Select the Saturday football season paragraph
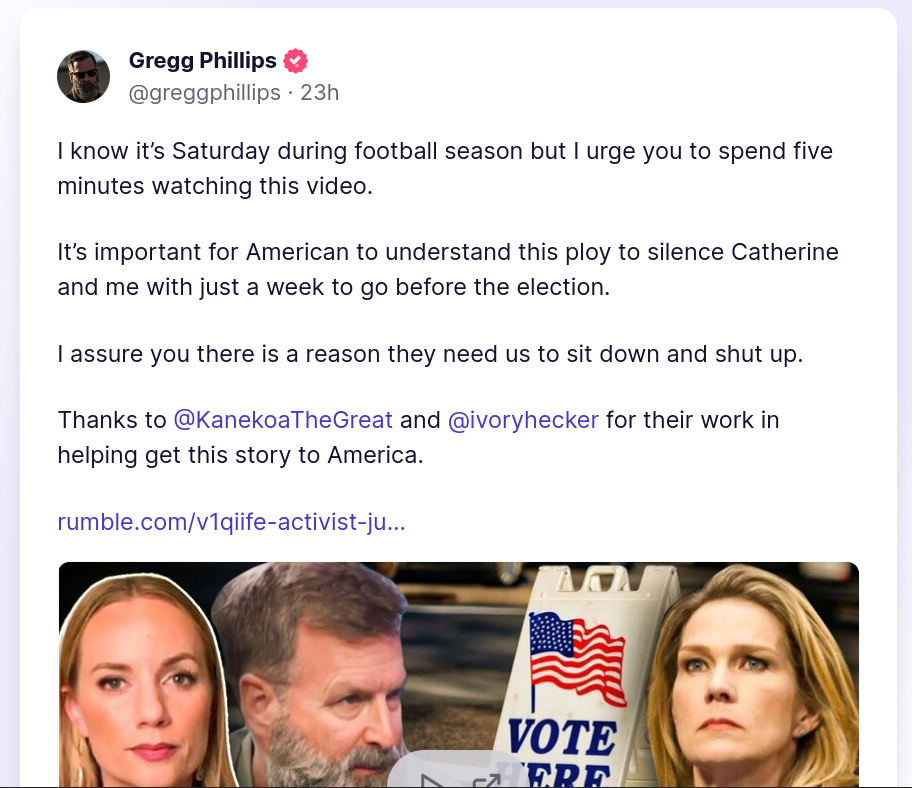The height and width of the screenshot is (788, 912). coord(445,169)
